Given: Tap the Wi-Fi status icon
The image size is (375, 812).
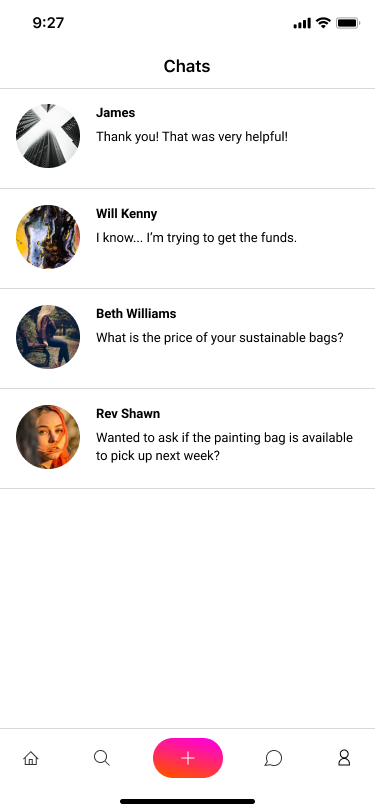Looking at the screenshot, I should pos(324,23).
